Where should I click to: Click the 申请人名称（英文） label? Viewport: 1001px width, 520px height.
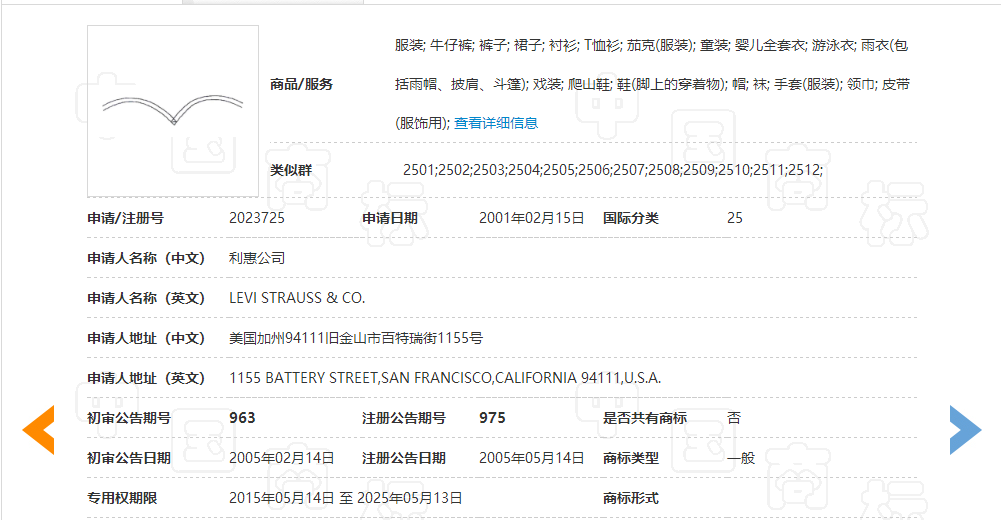(146, 298)
